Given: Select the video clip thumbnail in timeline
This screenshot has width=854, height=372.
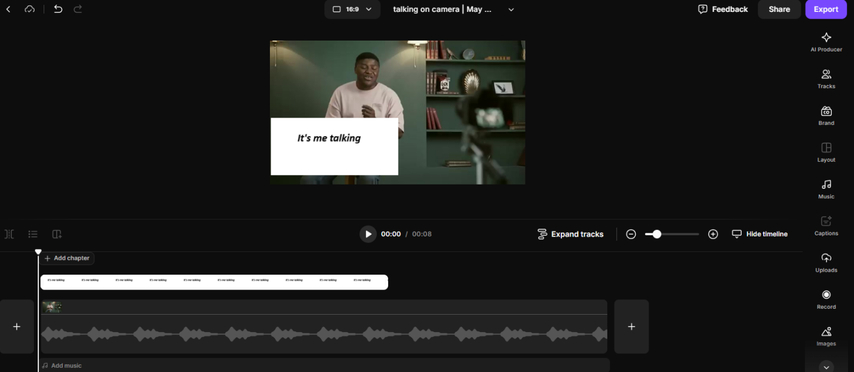Looking at the screenshot, I should pos(52,307).
